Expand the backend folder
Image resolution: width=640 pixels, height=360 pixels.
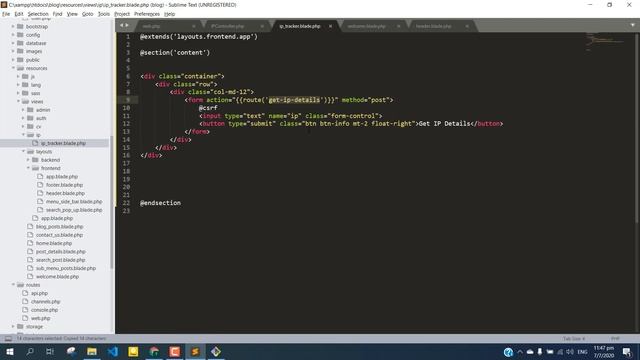(28, 160)
